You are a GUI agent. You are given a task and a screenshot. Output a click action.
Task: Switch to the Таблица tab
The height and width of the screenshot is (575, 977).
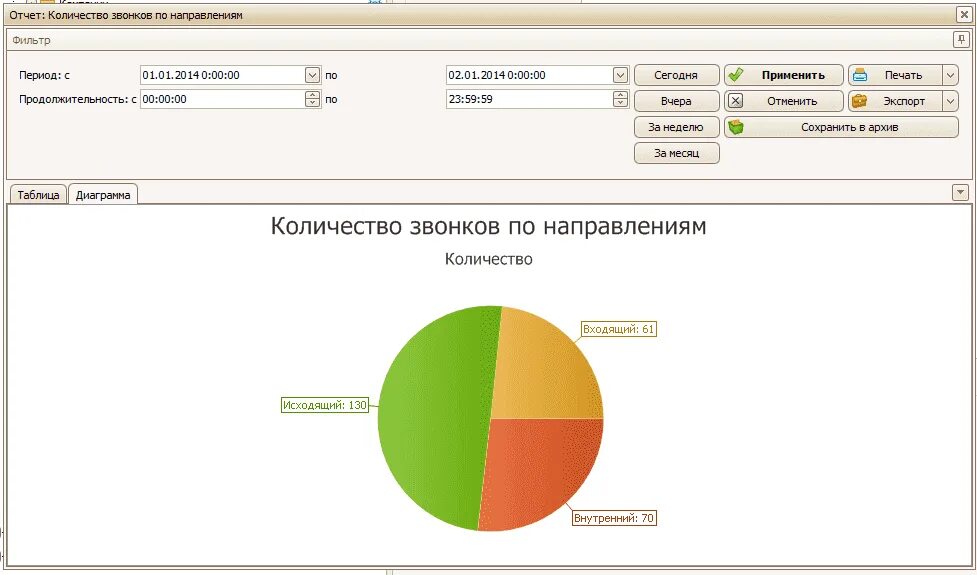(x=38, y=194)
